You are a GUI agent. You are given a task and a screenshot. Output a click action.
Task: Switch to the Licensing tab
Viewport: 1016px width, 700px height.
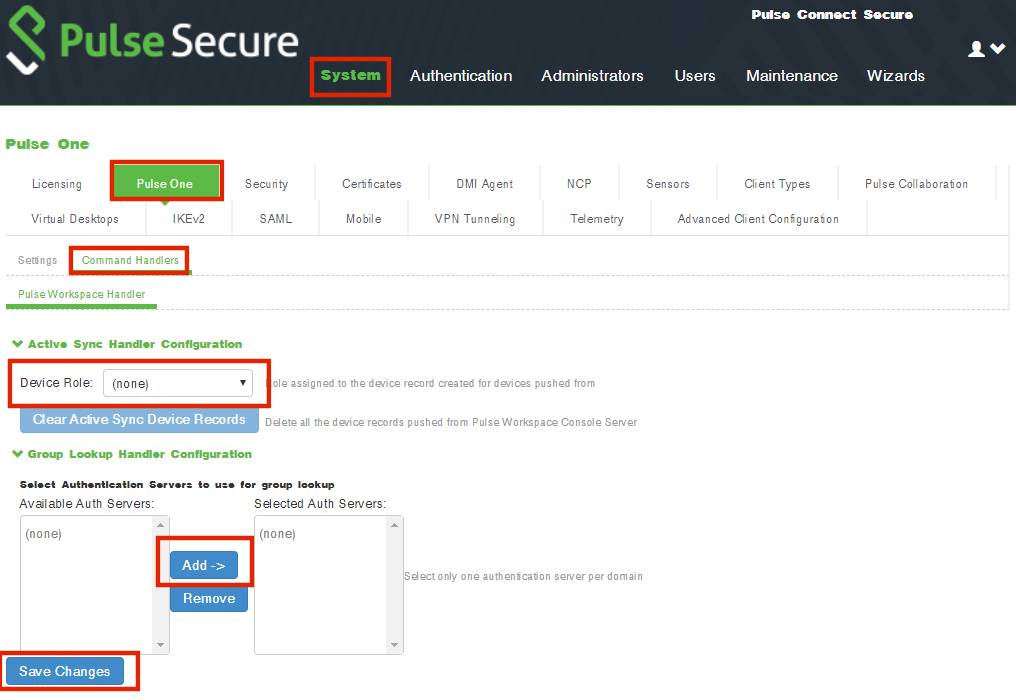pos(57,184)
